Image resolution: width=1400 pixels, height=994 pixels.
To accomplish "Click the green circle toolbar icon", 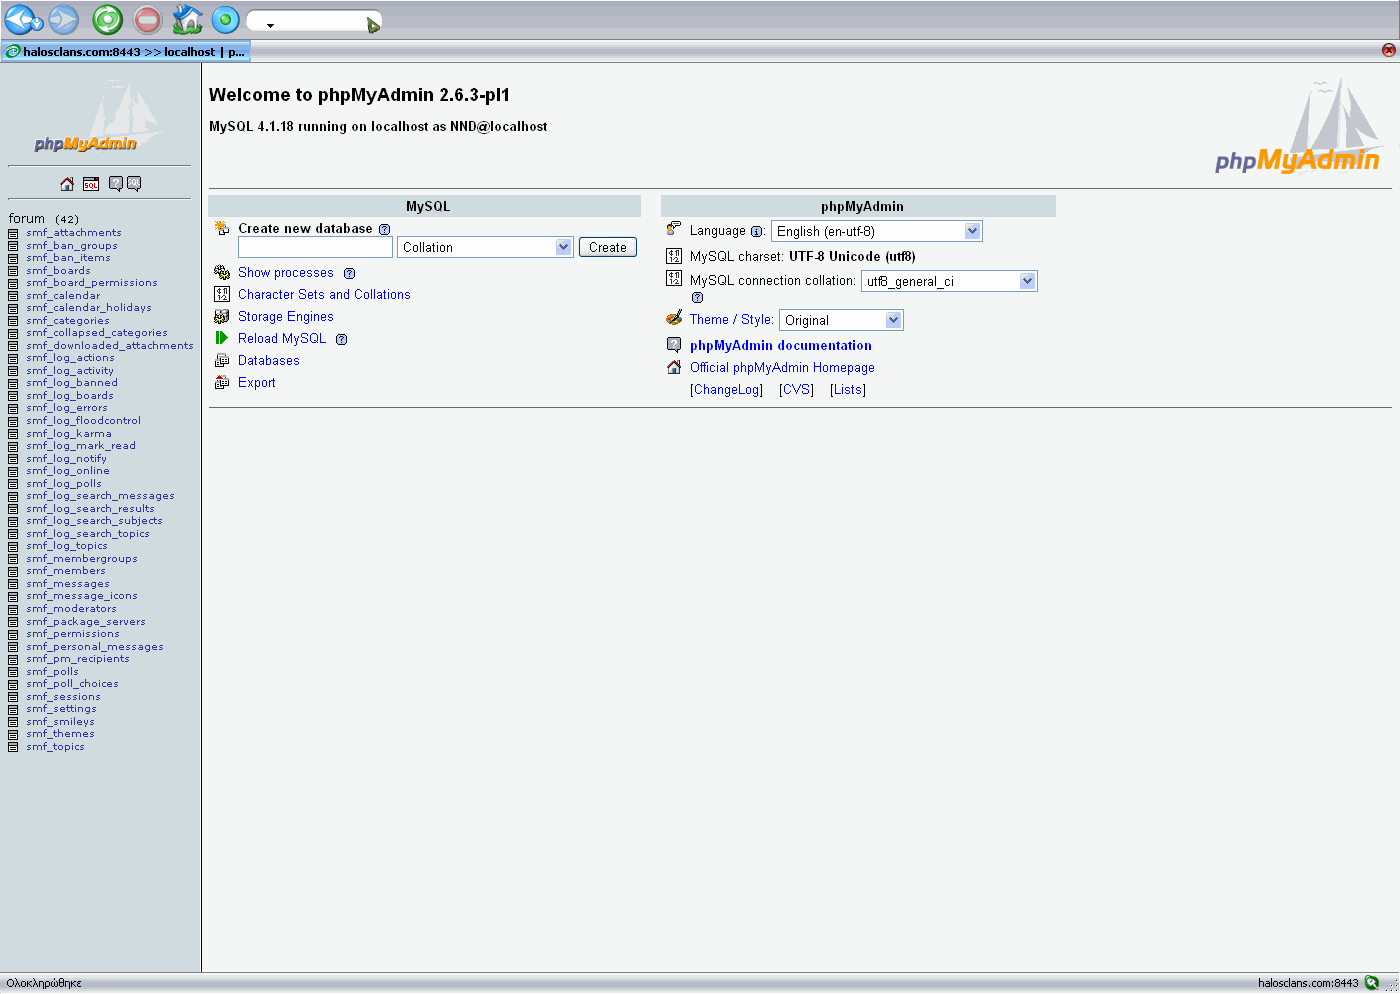I will pos(226,19).
